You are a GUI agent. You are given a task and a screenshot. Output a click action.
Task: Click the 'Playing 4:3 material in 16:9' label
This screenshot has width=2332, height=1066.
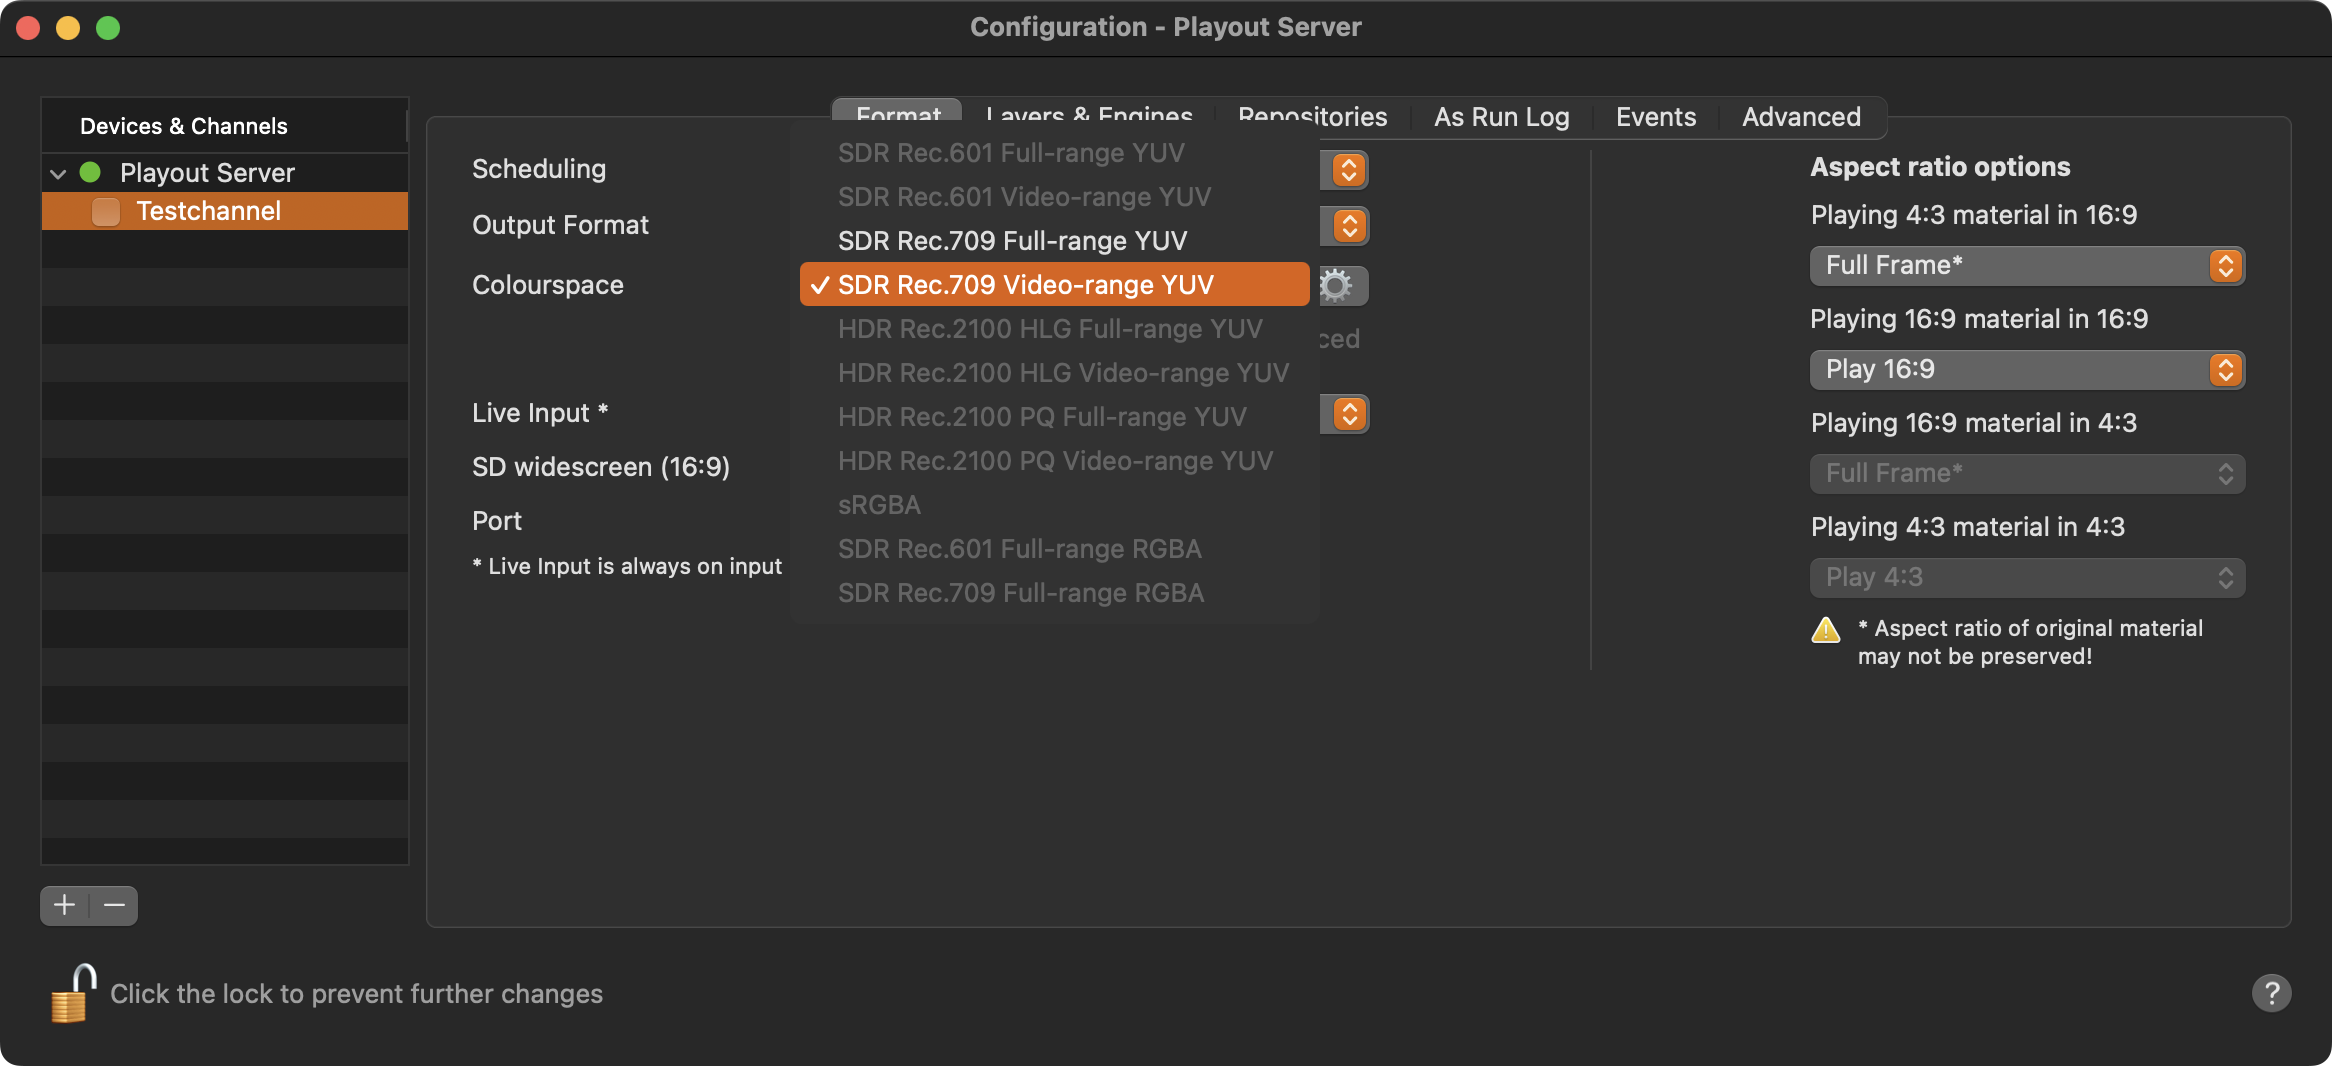(1974, 215)
